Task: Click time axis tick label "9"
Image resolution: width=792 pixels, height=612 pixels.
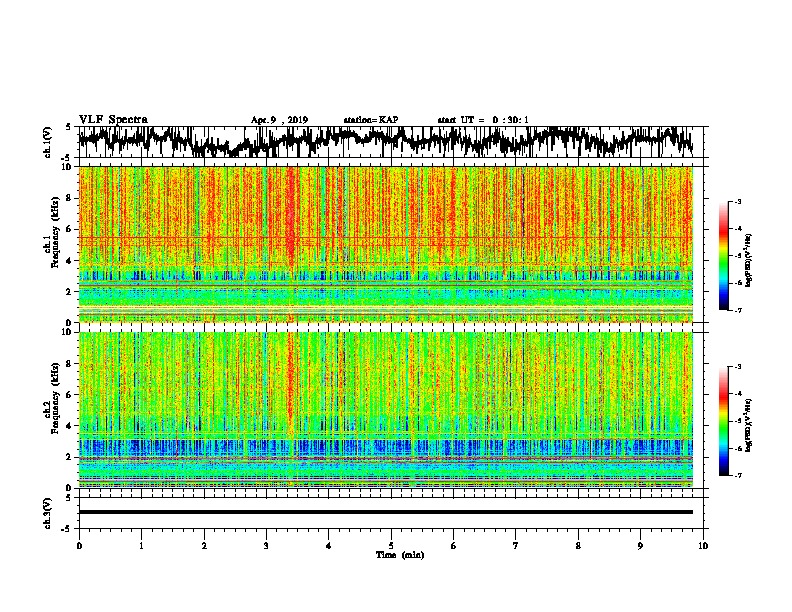Action: pos(640,546)
